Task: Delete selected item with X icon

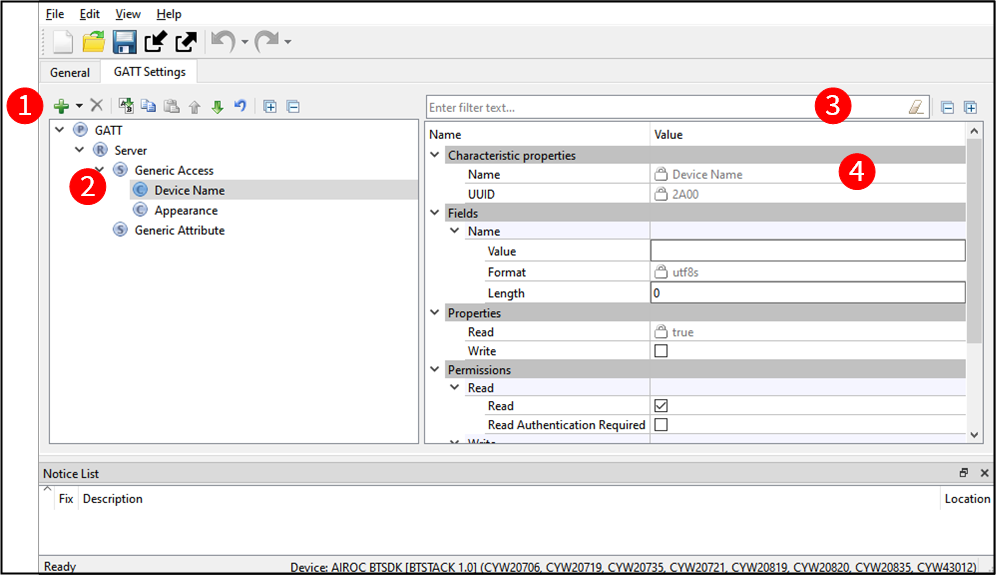Action: [97, 105]
